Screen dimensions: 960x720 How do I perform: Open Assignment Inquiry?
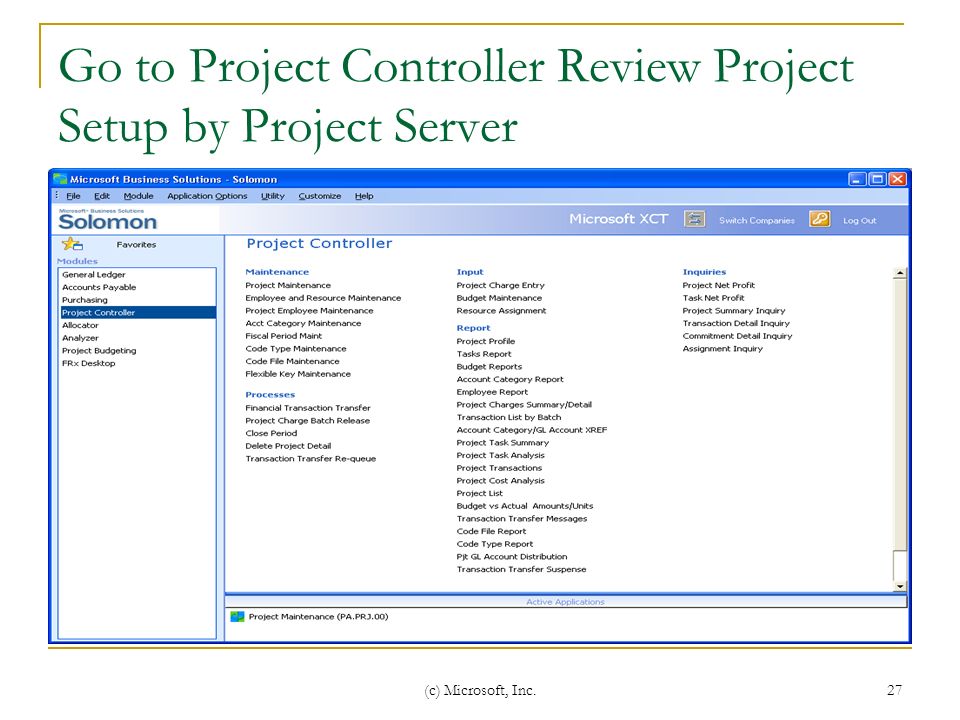pyautogui.click(x=722, y=348)
